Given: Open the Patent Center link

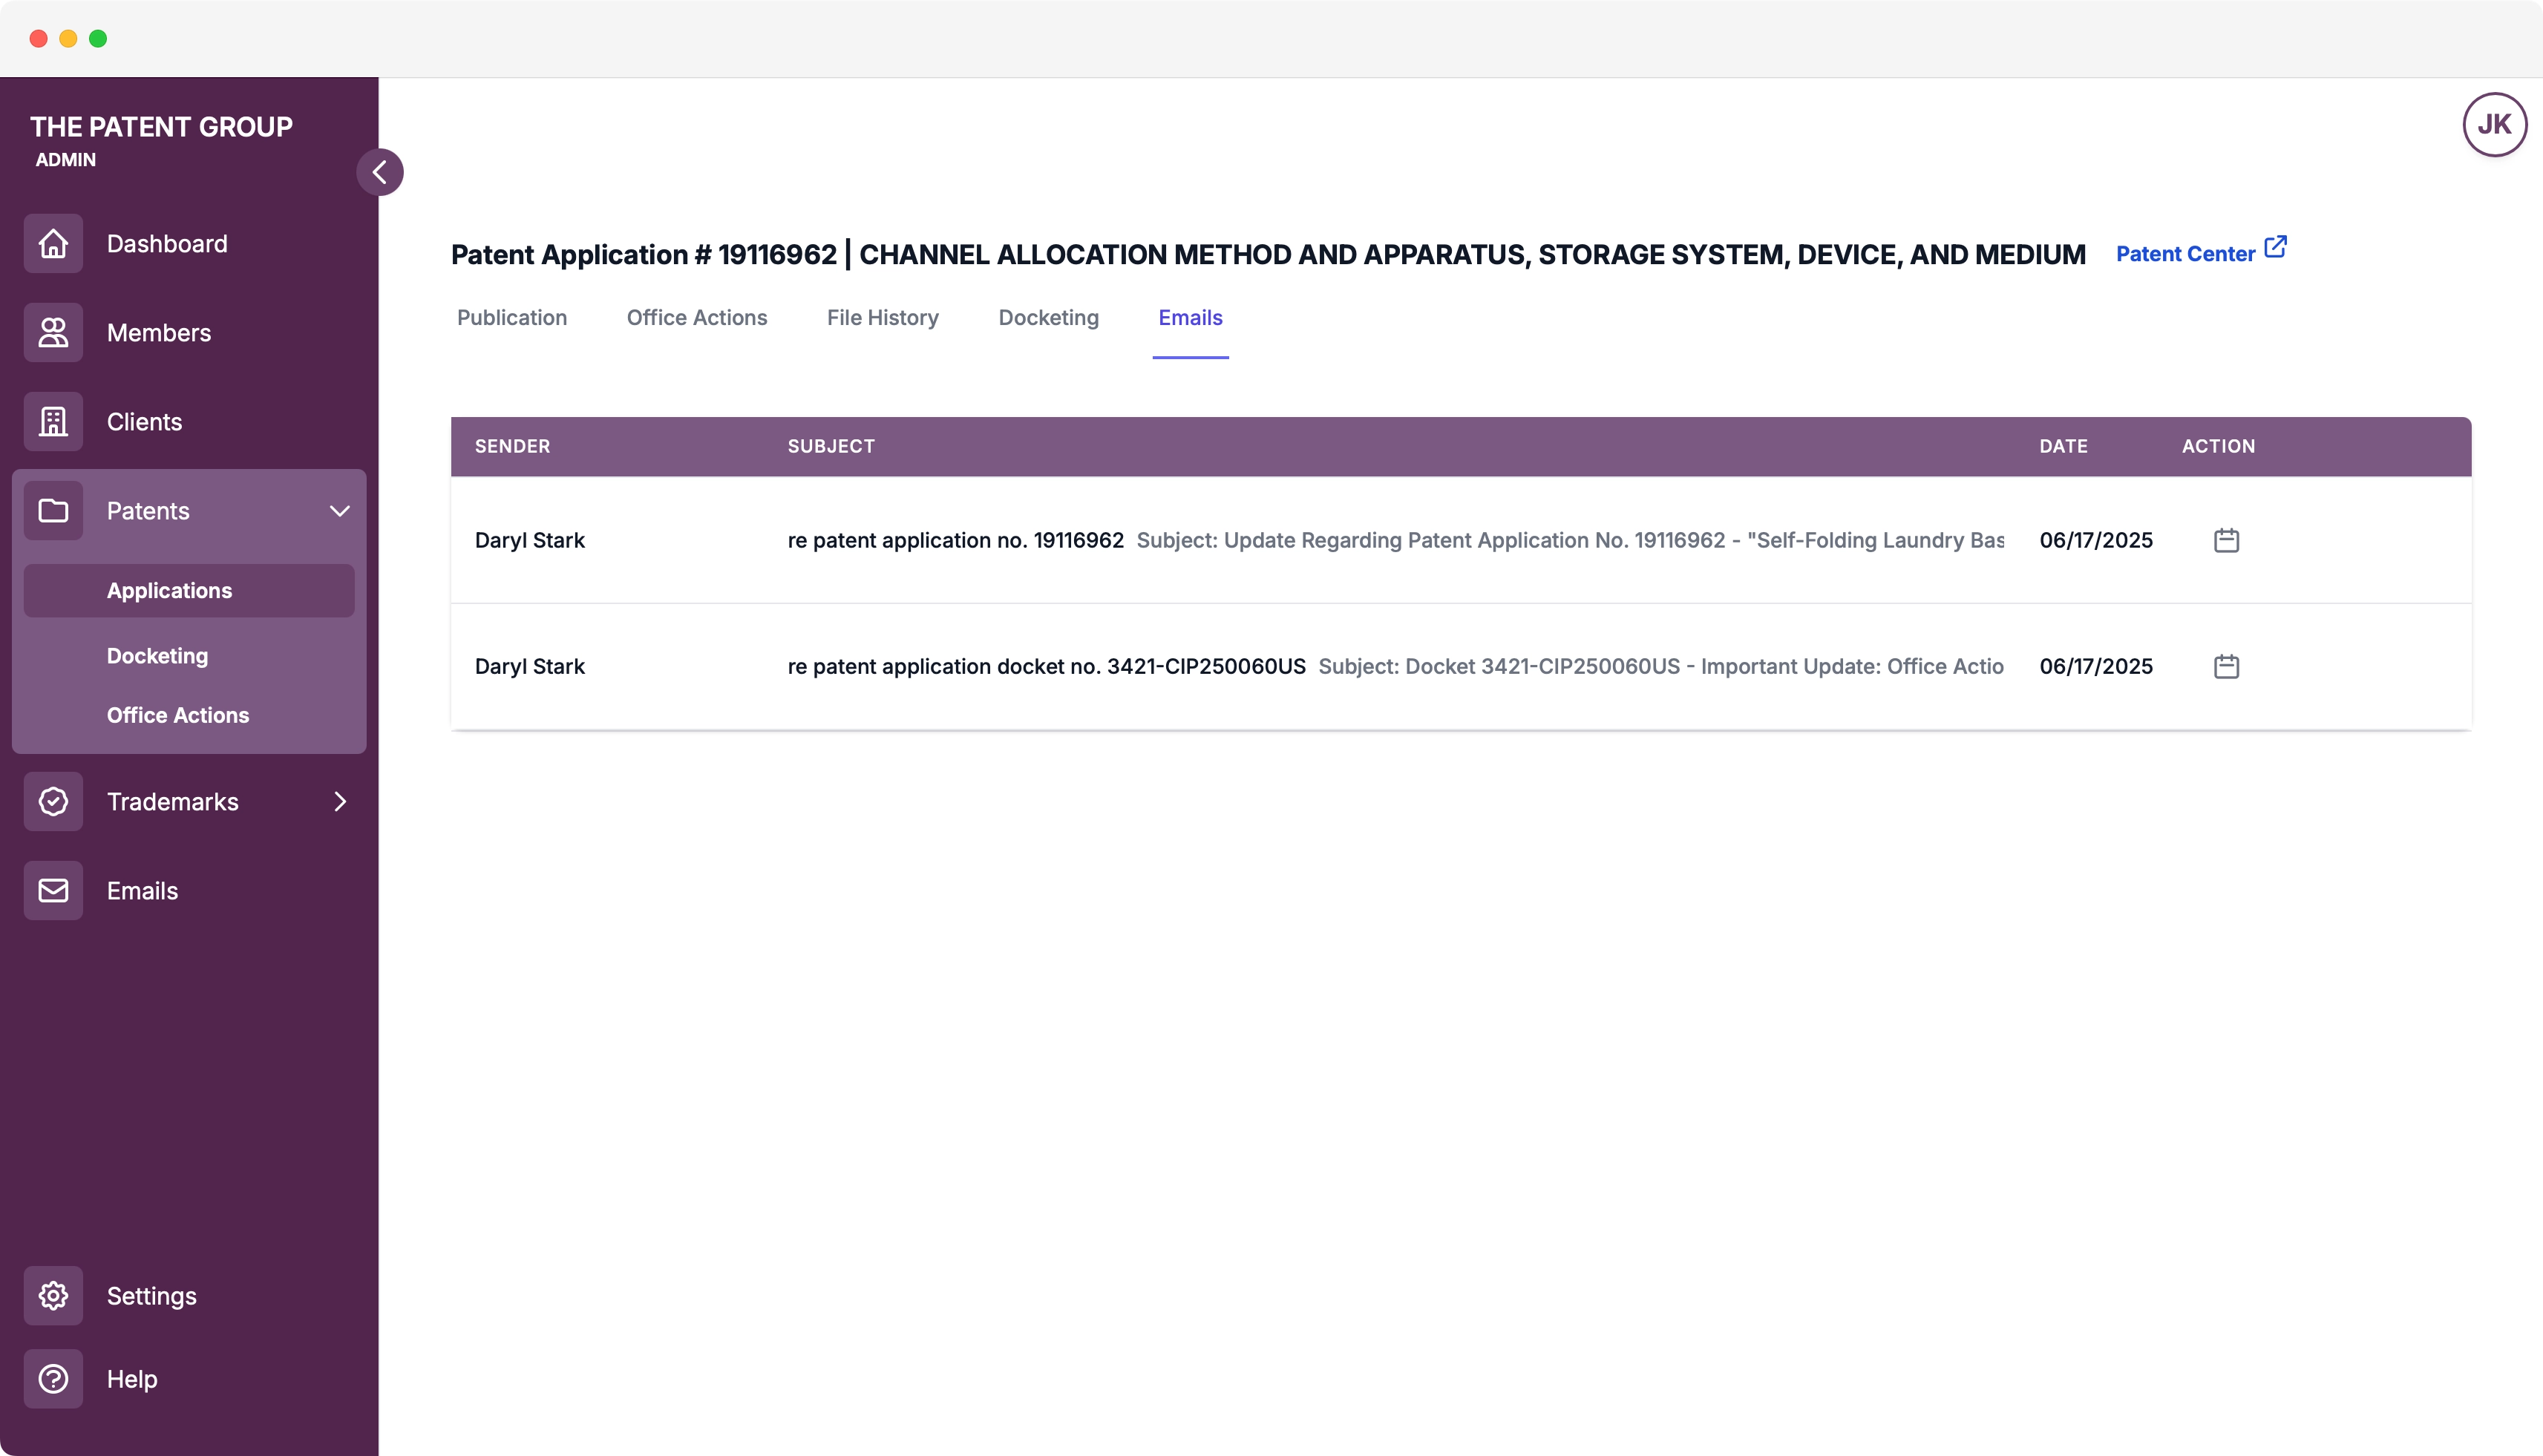Looking at the screenshot, I should tap(2185, 253).
